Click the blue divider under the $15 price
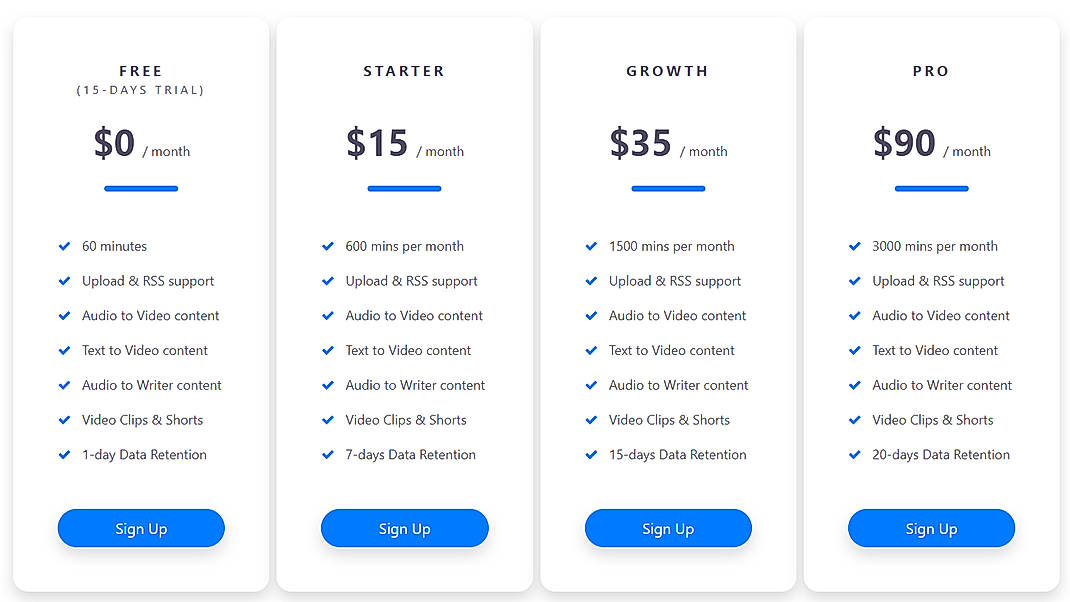 pos(404,188)
